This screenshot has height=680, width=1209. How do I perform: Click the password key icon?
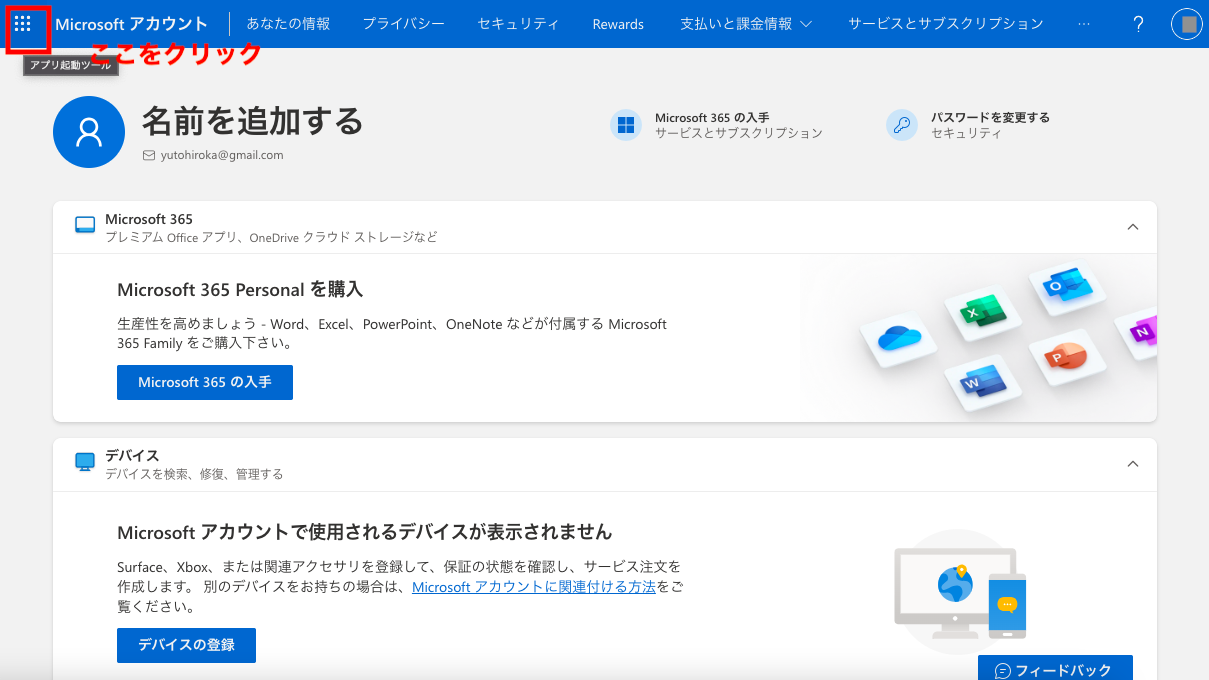coord(900,124)
